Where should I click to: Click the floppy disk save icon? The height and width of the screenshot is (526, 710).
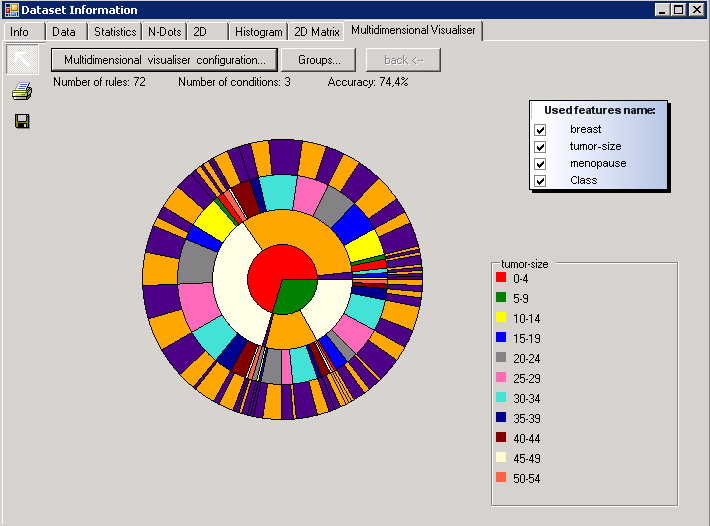22,121
